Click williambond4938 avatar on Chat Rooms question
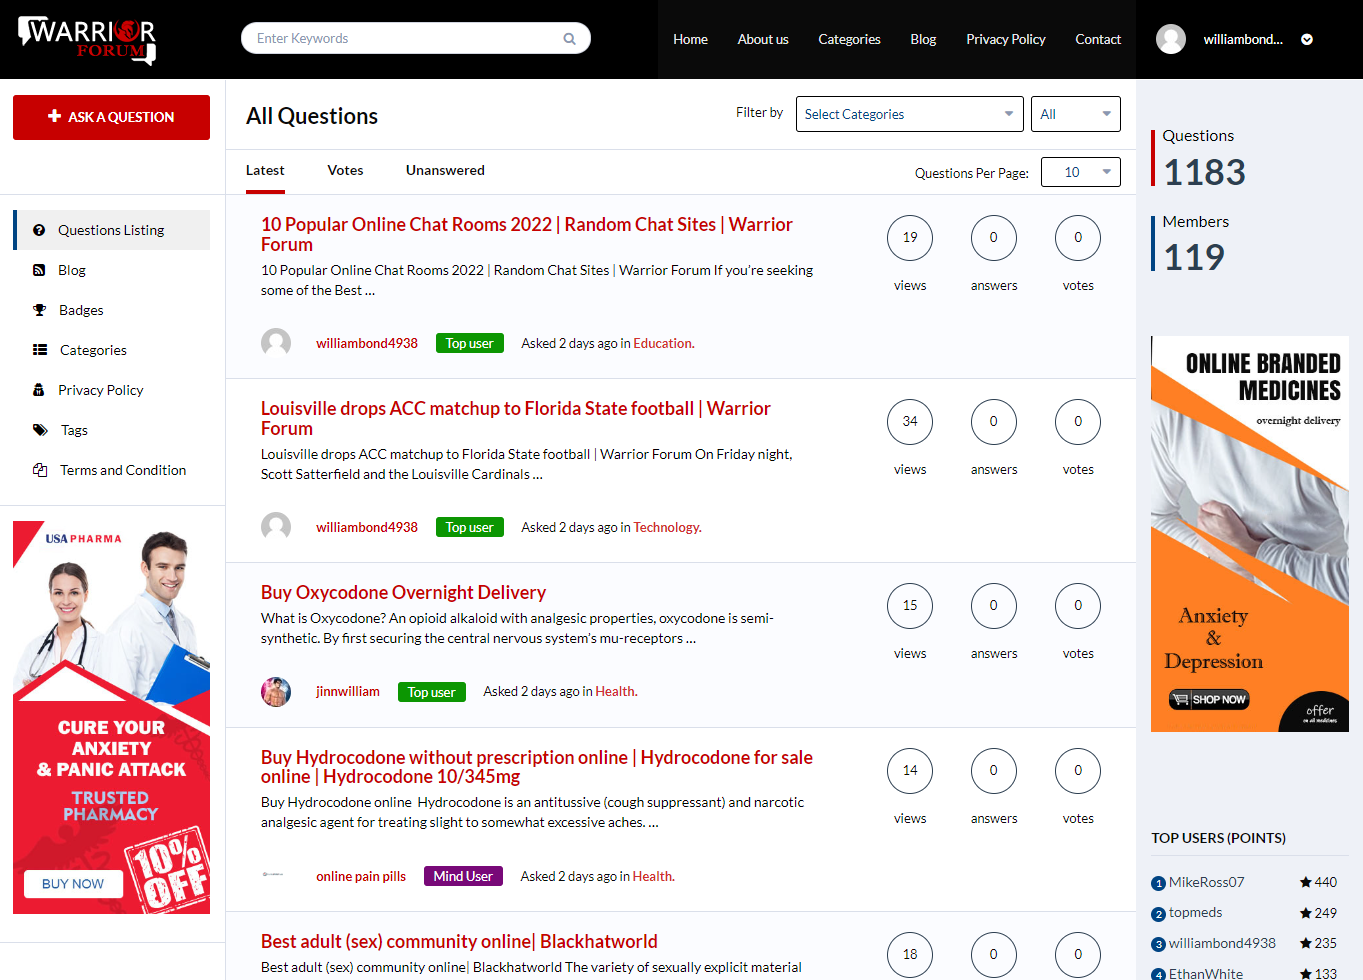The image size is (1363, 980). point(276,343)
